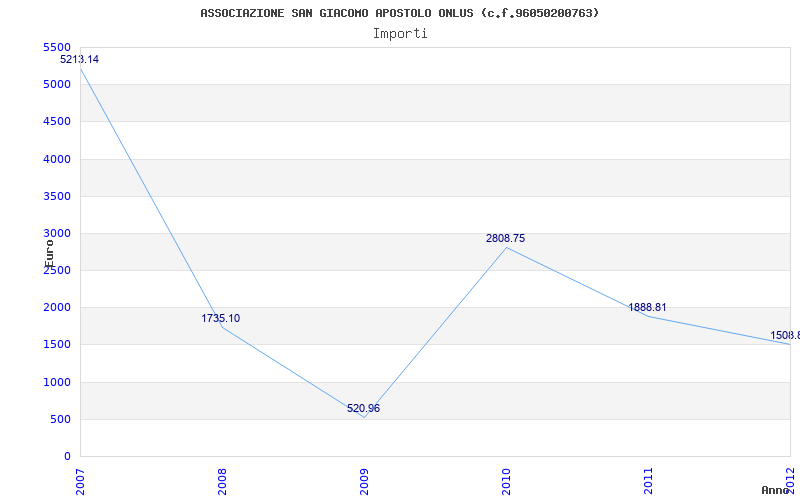800x500 pixels.
Task: Click the 1000 y-axis tick label
Action: click(x=57, y=382)
